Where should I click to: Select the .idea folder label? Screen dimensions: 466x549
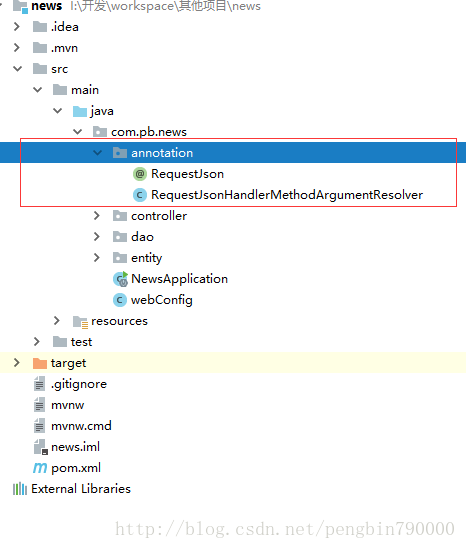pos(65,27)
